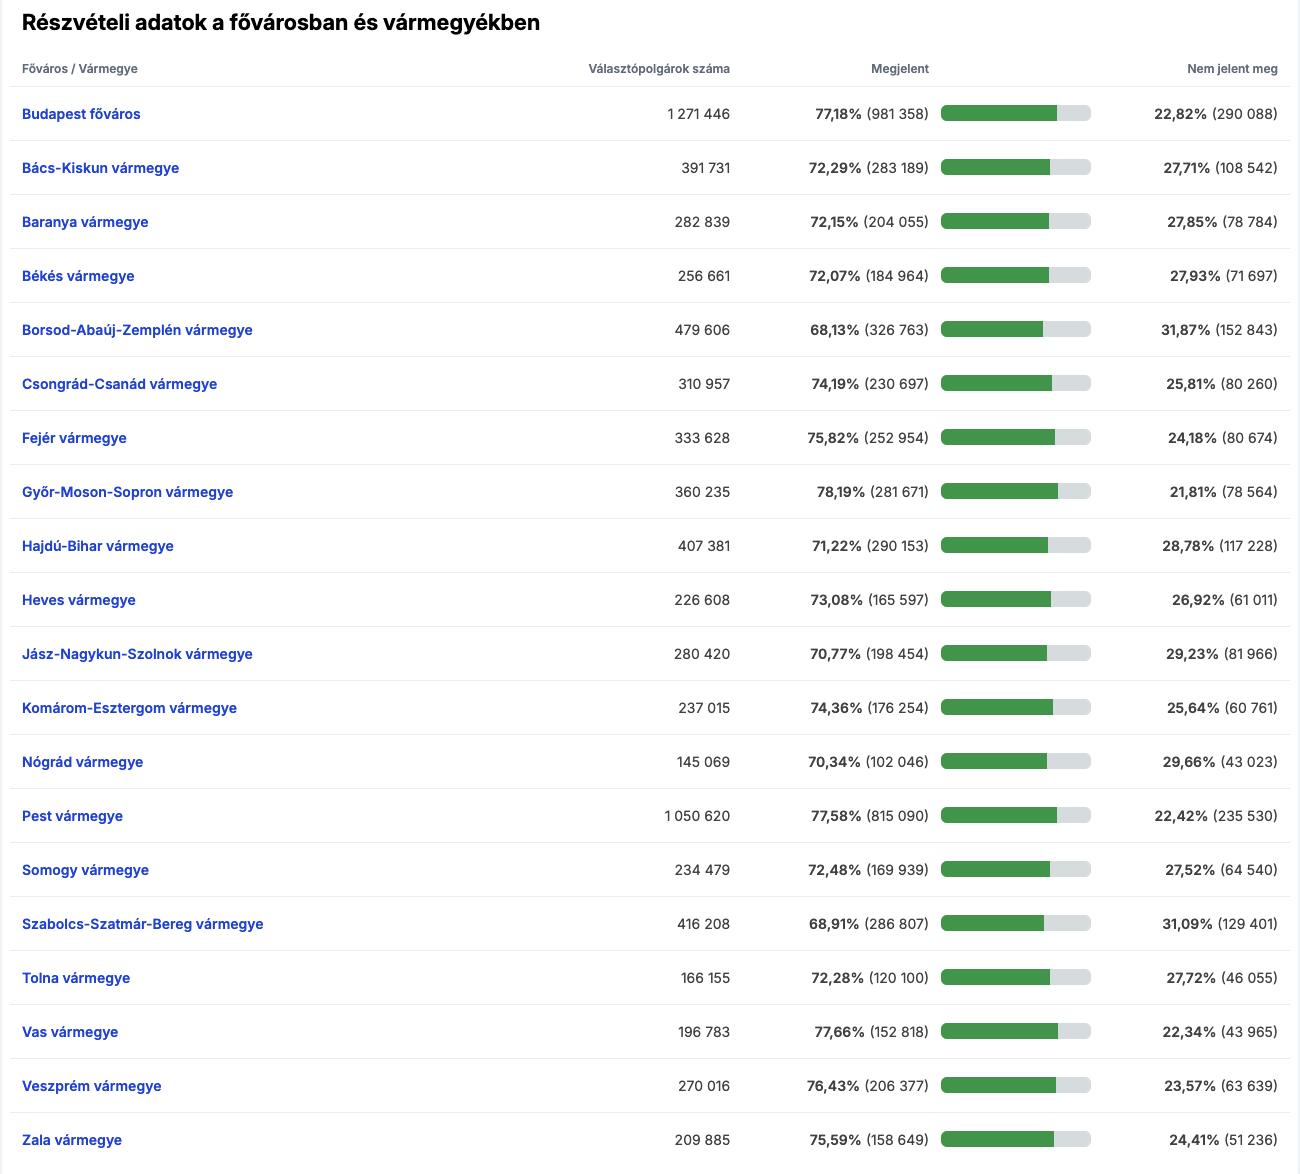This screenshot has height=1174, width=1300.
Task: Open Komárom-Esztergom vármegye link
Action: (x=129, y=708)
